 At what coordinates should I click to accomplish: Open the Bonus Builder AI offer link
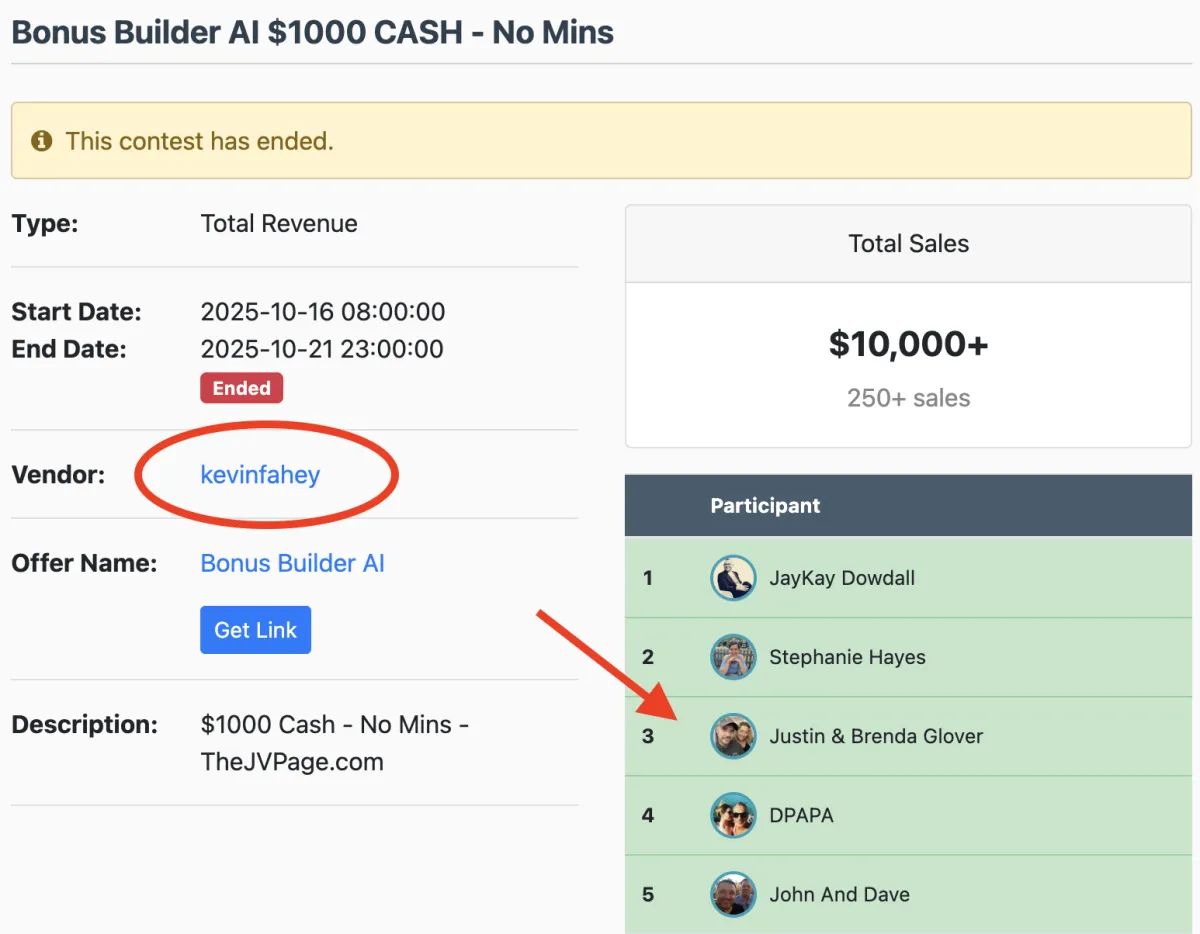click(x=292, y=563)
